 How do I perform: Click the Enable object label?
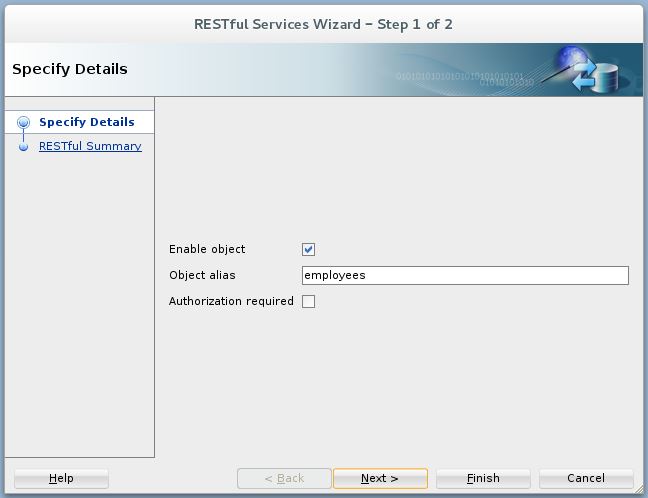pyautogui.click(x=207, y=250)
